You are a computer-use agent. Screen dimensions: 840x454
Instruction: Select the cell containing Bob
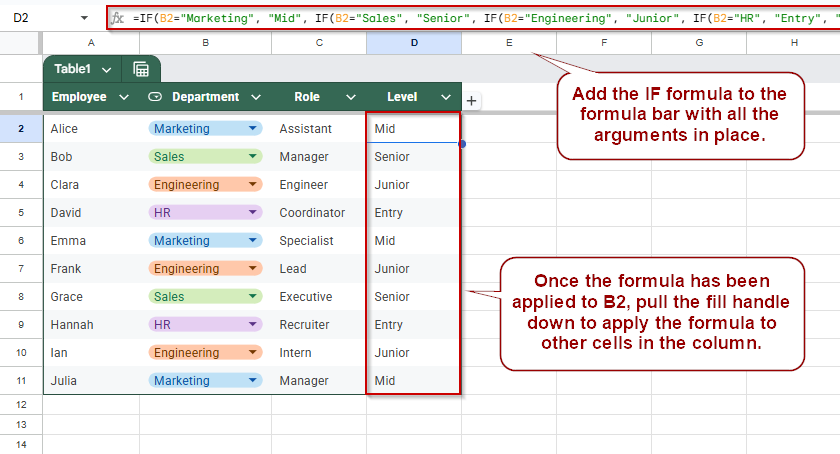(91, 157)
